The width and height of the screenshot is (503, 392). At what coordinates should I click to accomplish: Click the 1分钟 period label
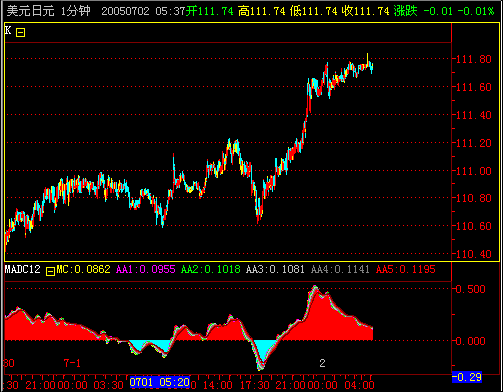[76, 11]
